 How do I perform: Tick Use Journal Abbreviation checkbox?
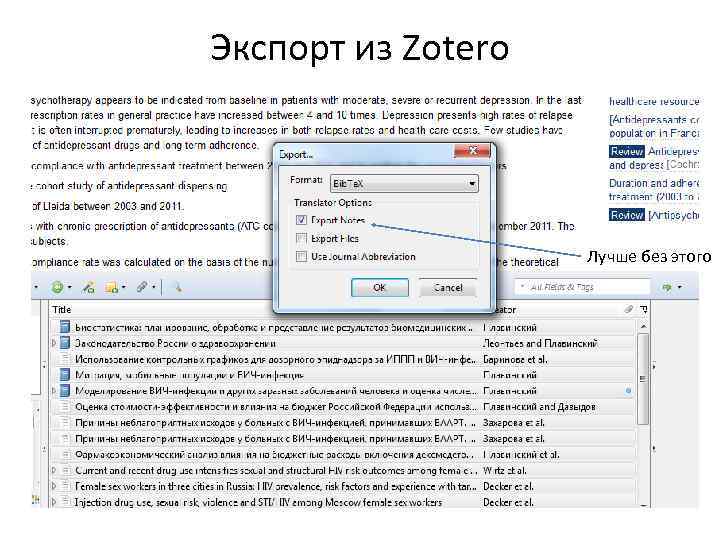[x=301, y=256]
